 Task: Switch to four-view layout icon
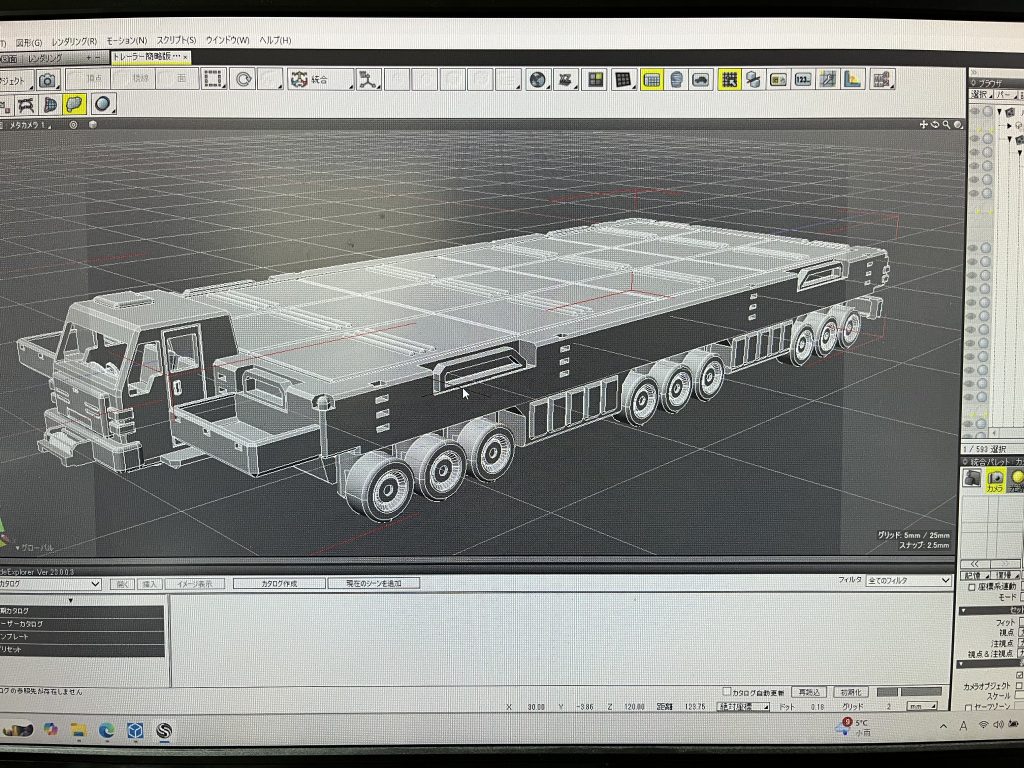pyautogui.click(x=596, y=79)
